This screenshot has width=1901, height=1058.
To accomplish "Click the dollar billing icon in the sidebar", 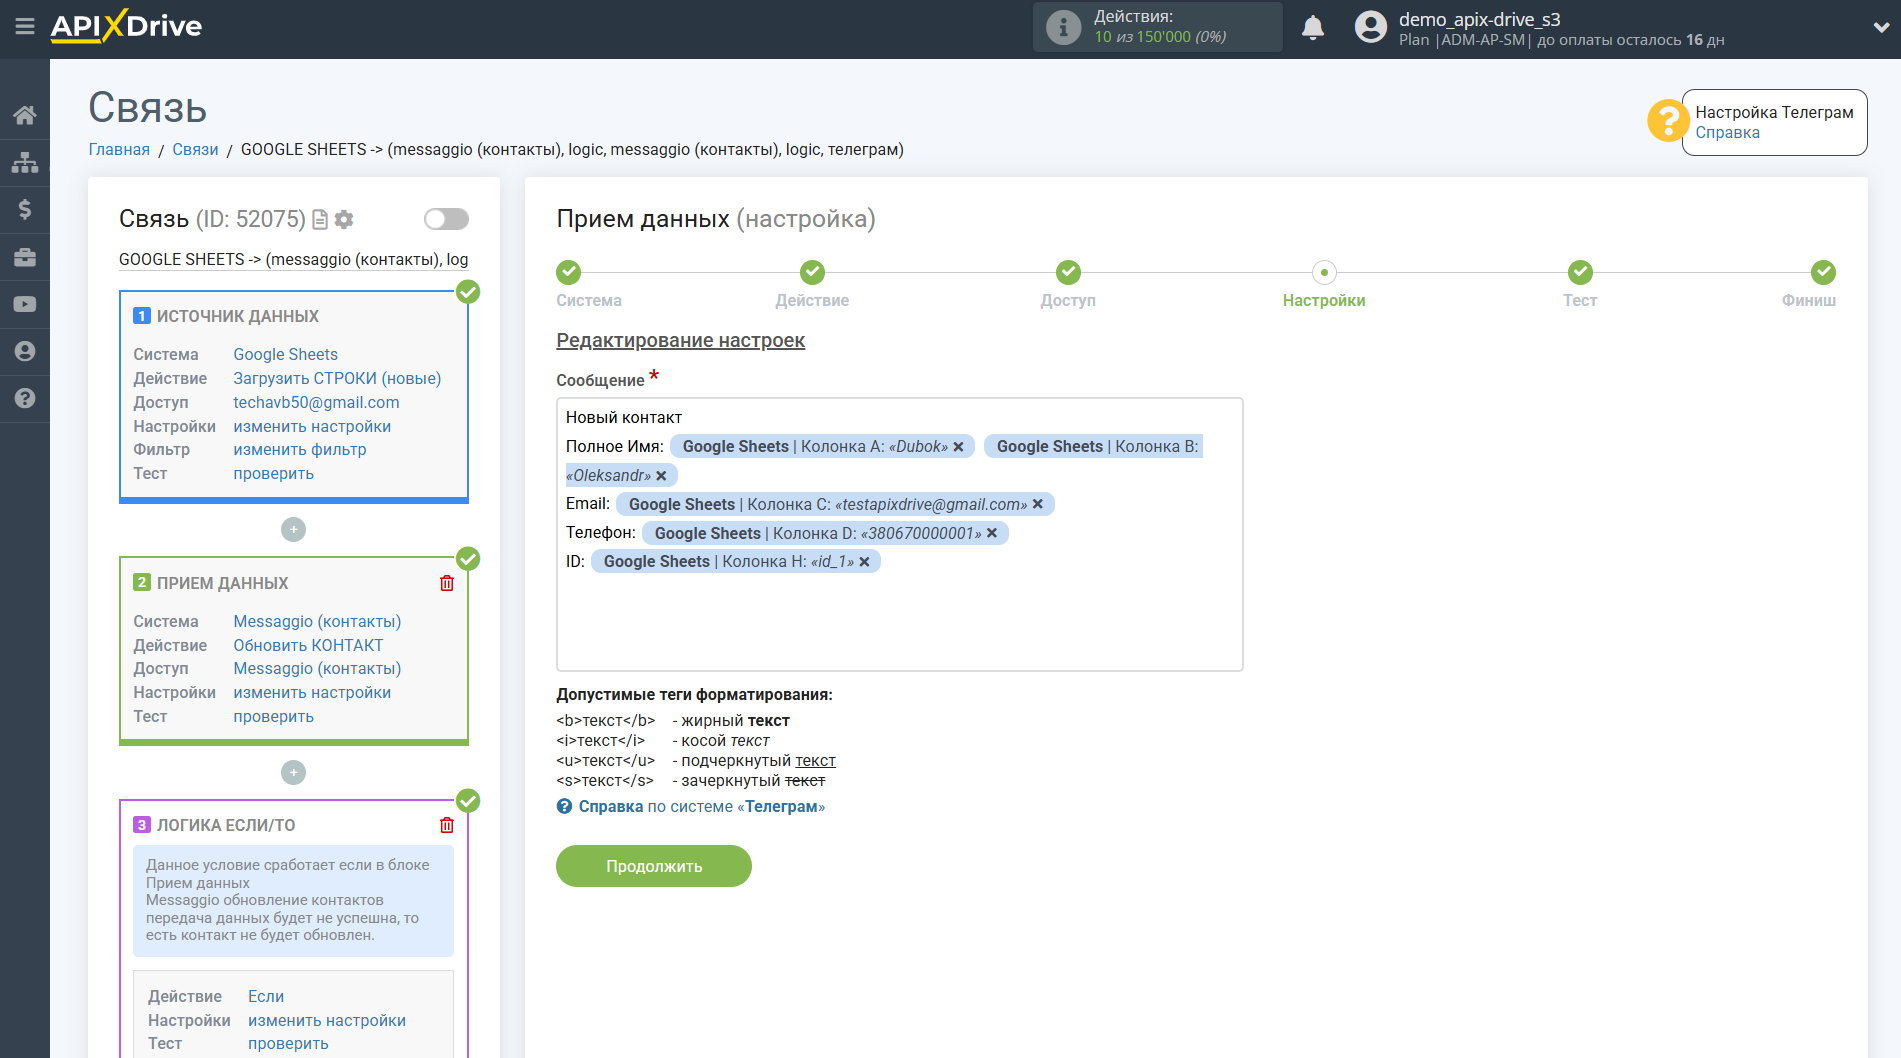I will (25, 209).
